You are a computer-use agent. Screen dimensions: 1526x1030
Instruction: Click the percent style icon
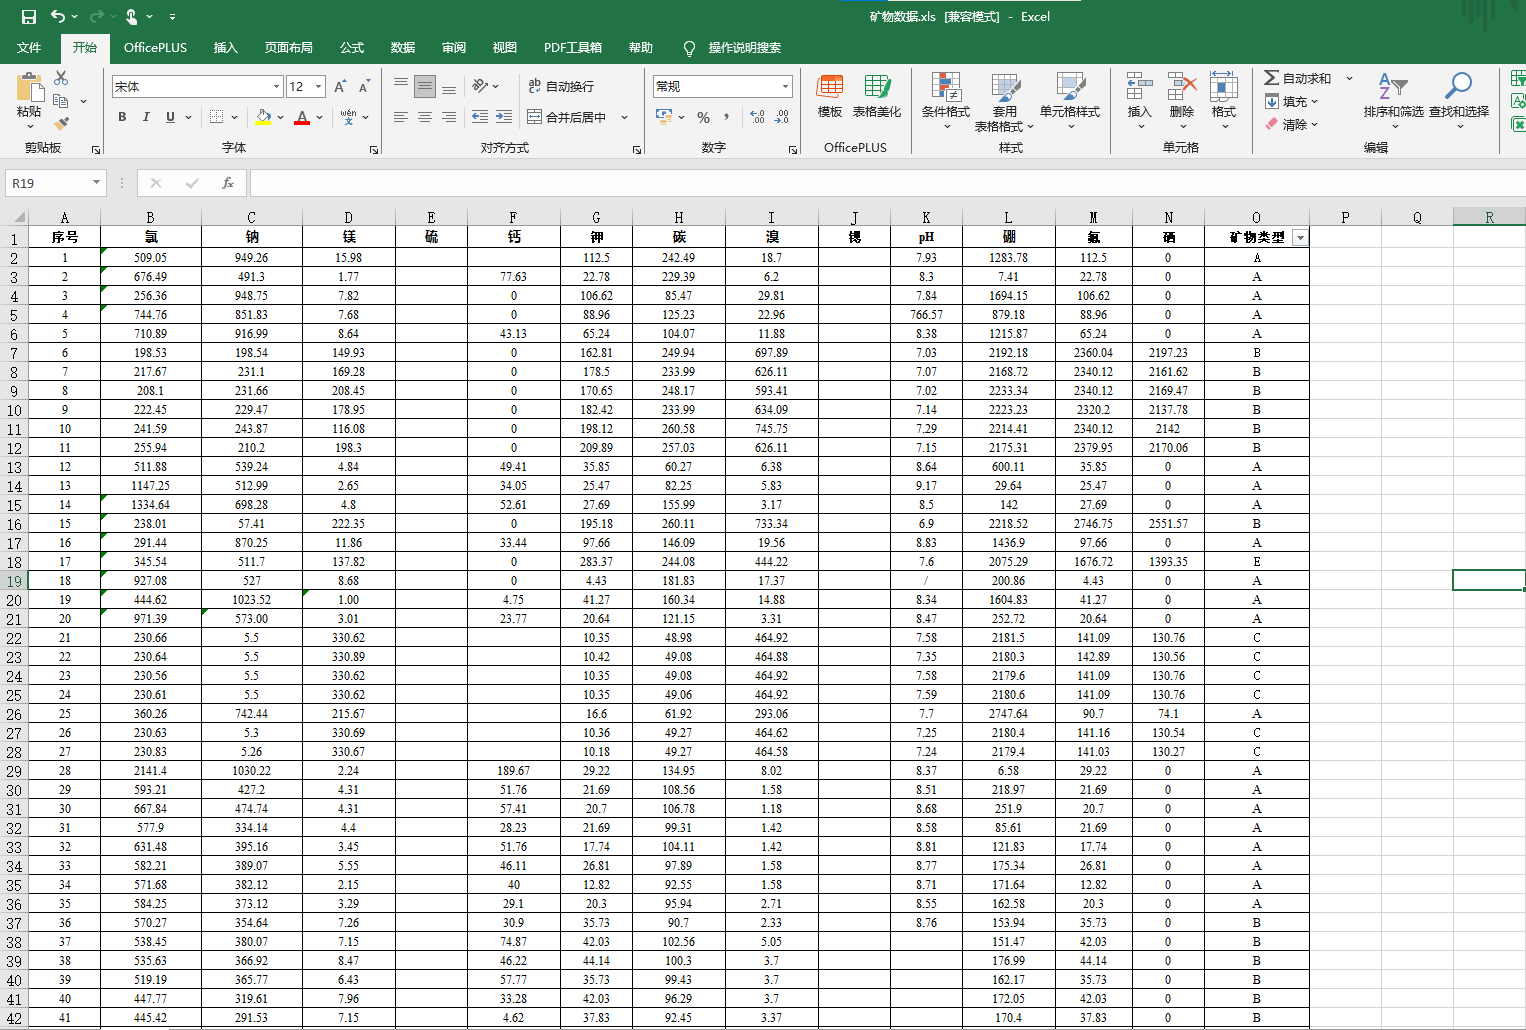pyautogui.click(x=703, y=117)
